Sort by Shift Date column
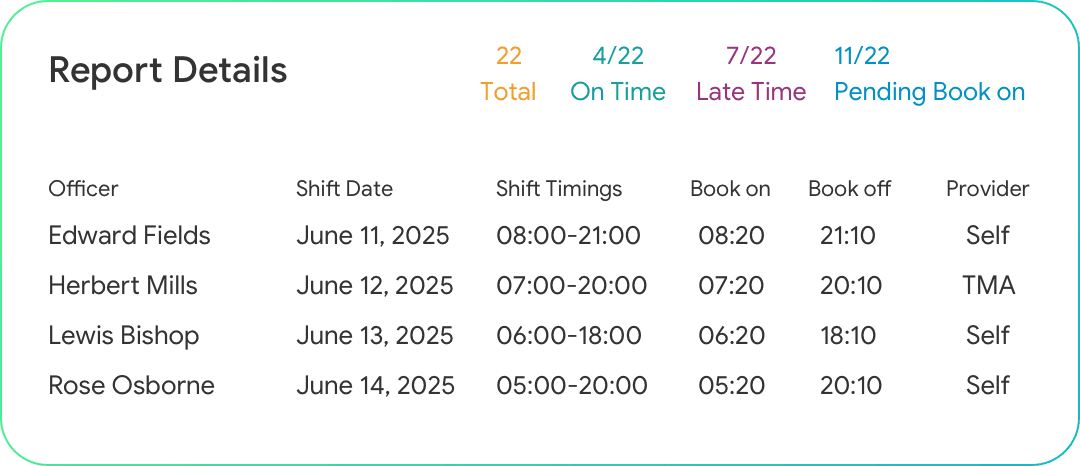The width and height of the screenshot is (1080, 466). 344,189
